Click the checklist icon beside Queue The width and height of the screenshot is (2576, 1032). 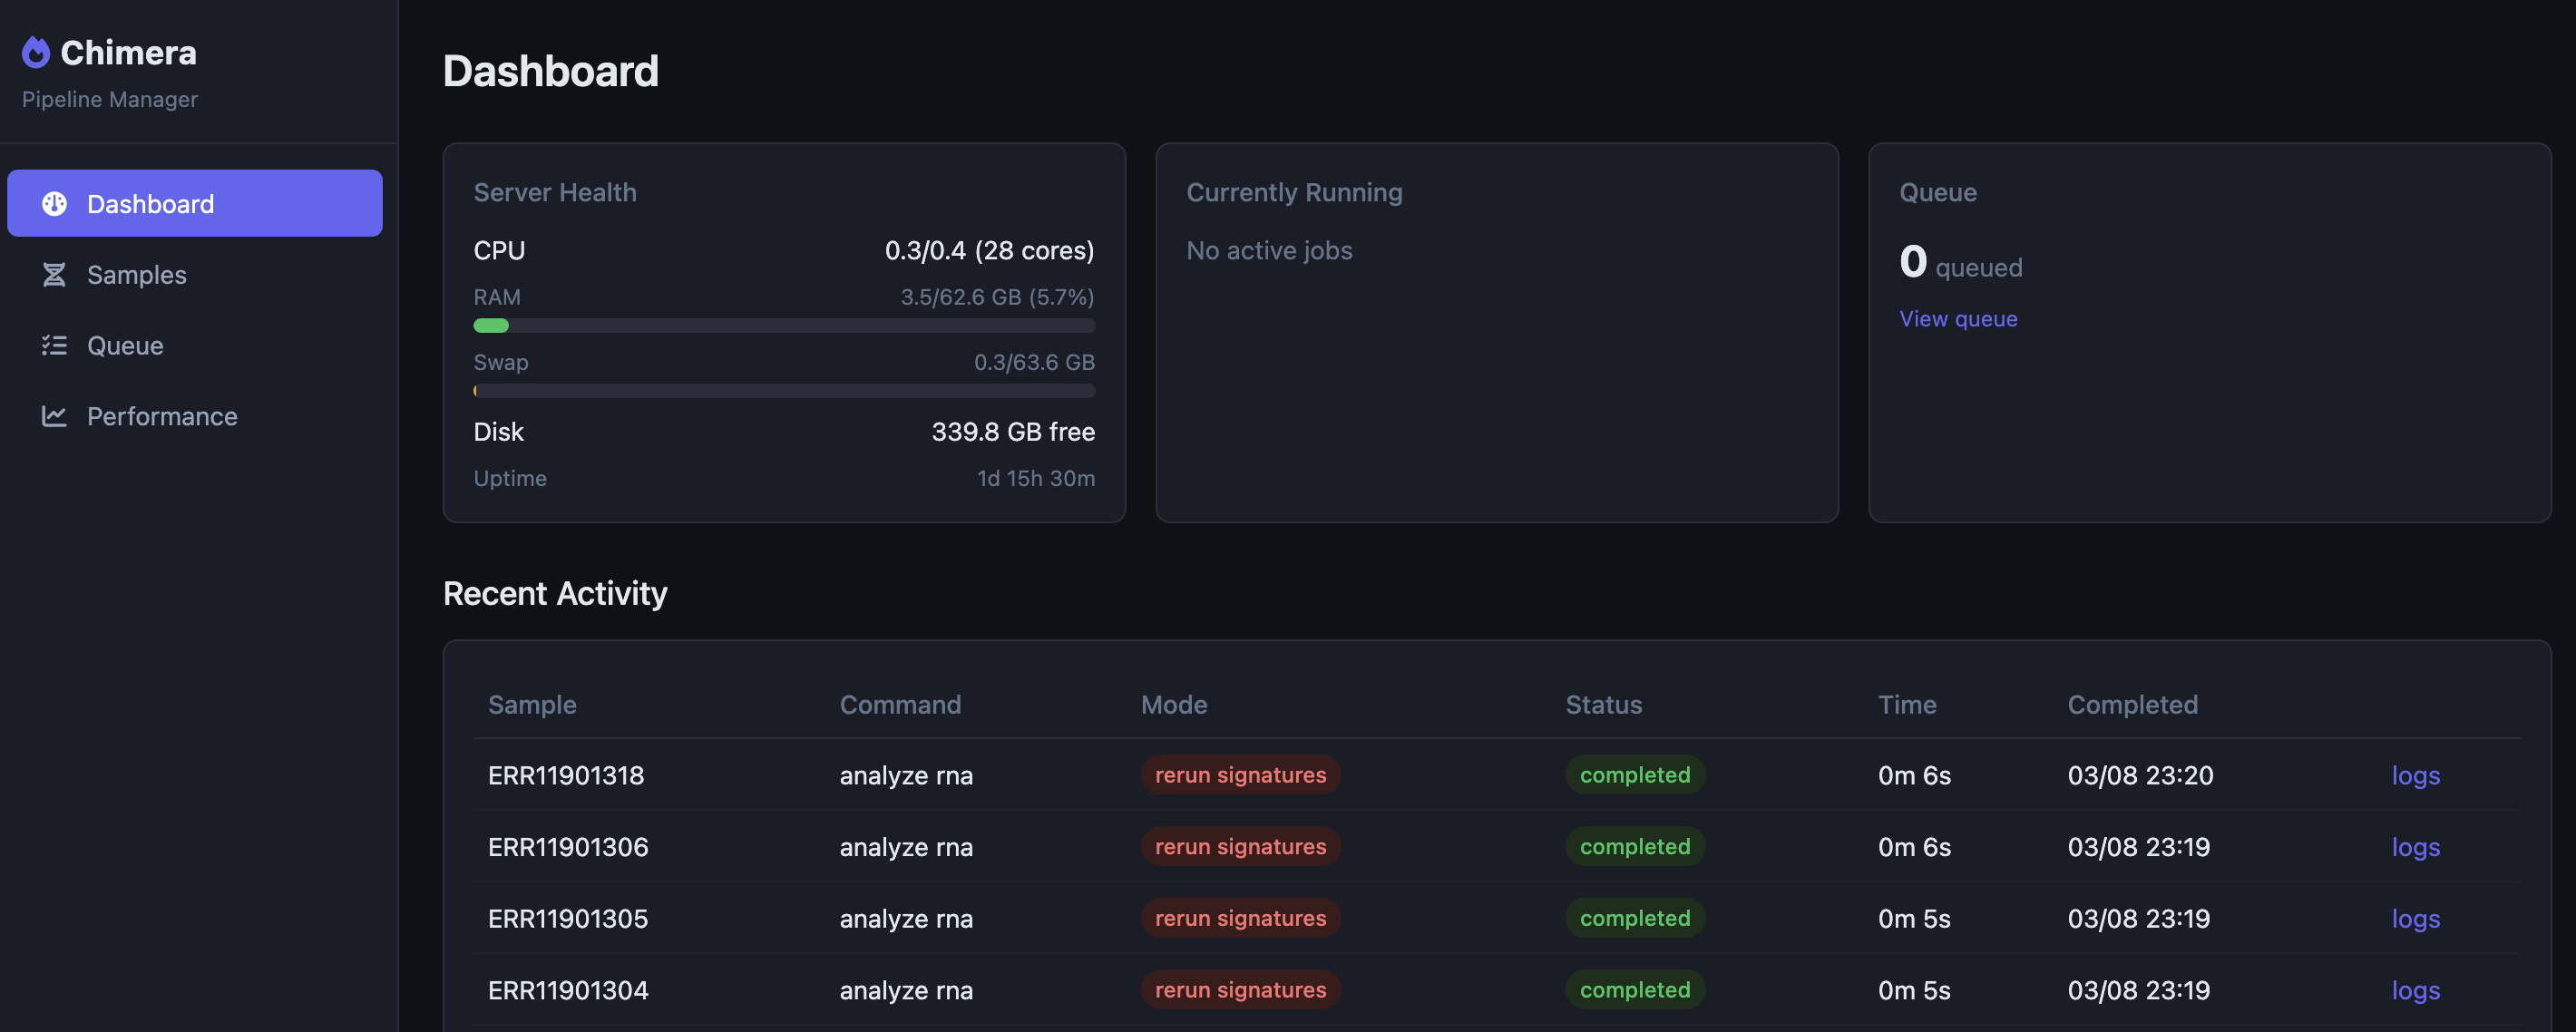(x=55, y=345)
